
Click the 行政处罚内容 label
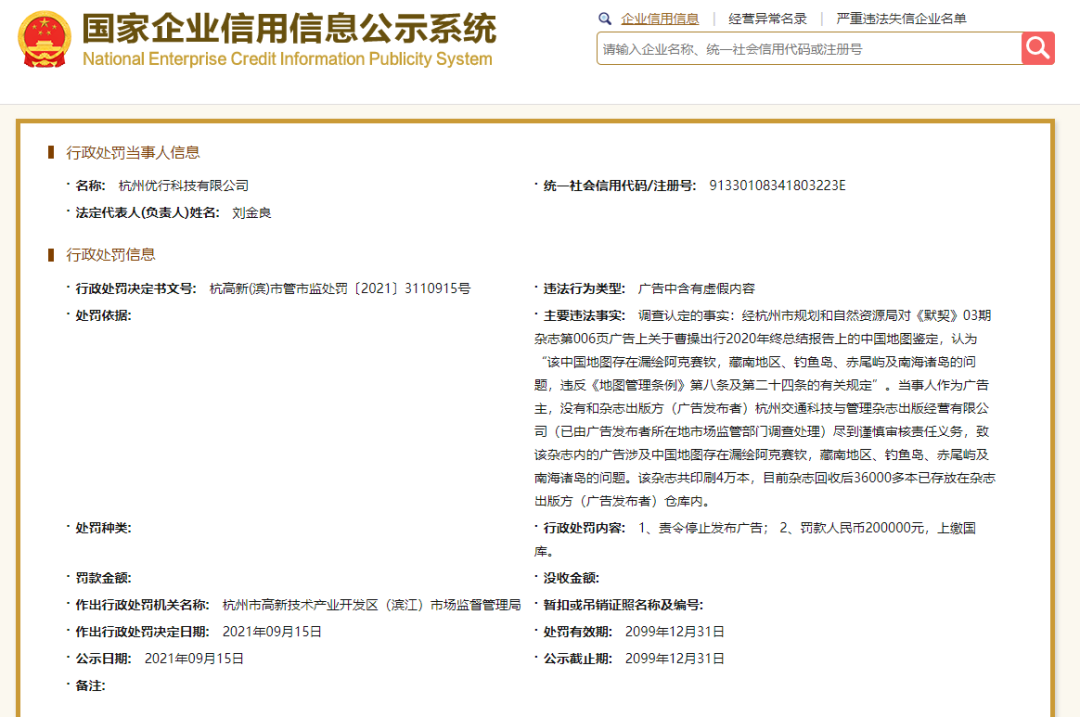click(584, 528)
